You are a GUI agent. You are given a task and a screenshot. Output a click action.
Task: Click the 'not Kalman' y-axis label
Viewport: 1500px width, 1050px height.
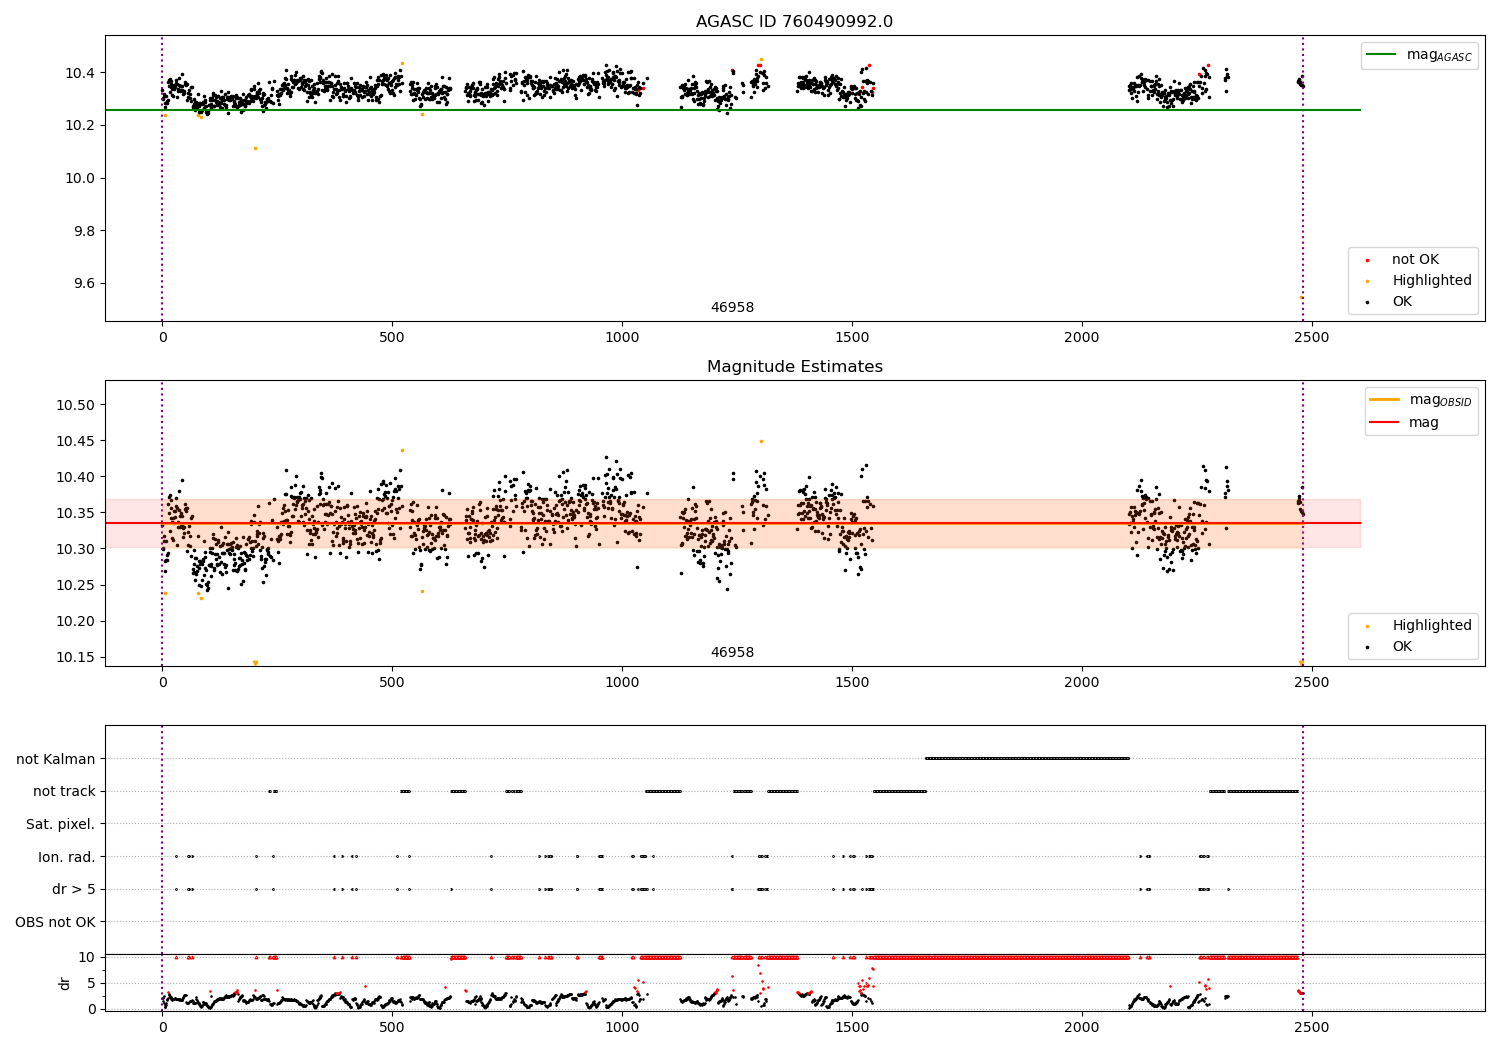pos(56,759)
